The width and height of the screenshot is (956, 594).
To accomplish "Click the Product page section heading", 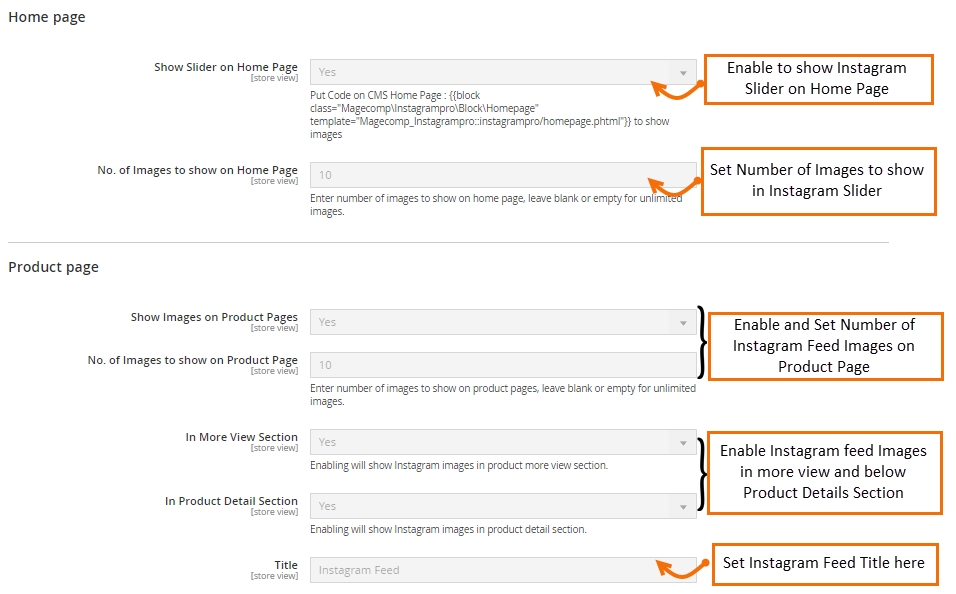I will (54, 267).
